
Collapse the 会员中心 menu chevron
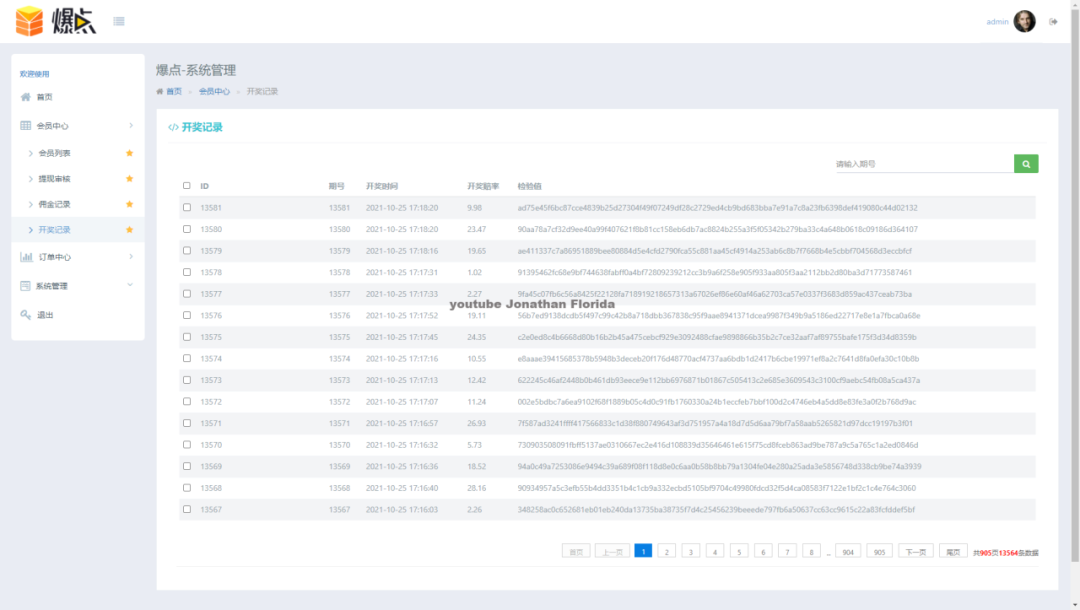tap(131, 125)
